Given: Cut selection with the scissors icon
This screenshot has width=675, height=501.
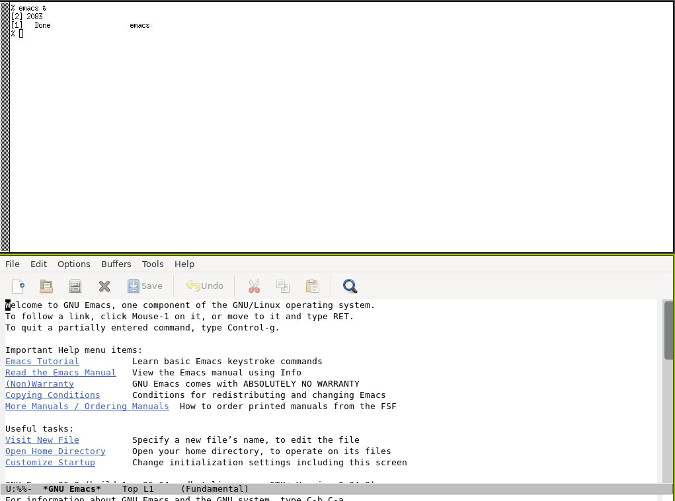Looking at the screenshot, I should [254, 286].
